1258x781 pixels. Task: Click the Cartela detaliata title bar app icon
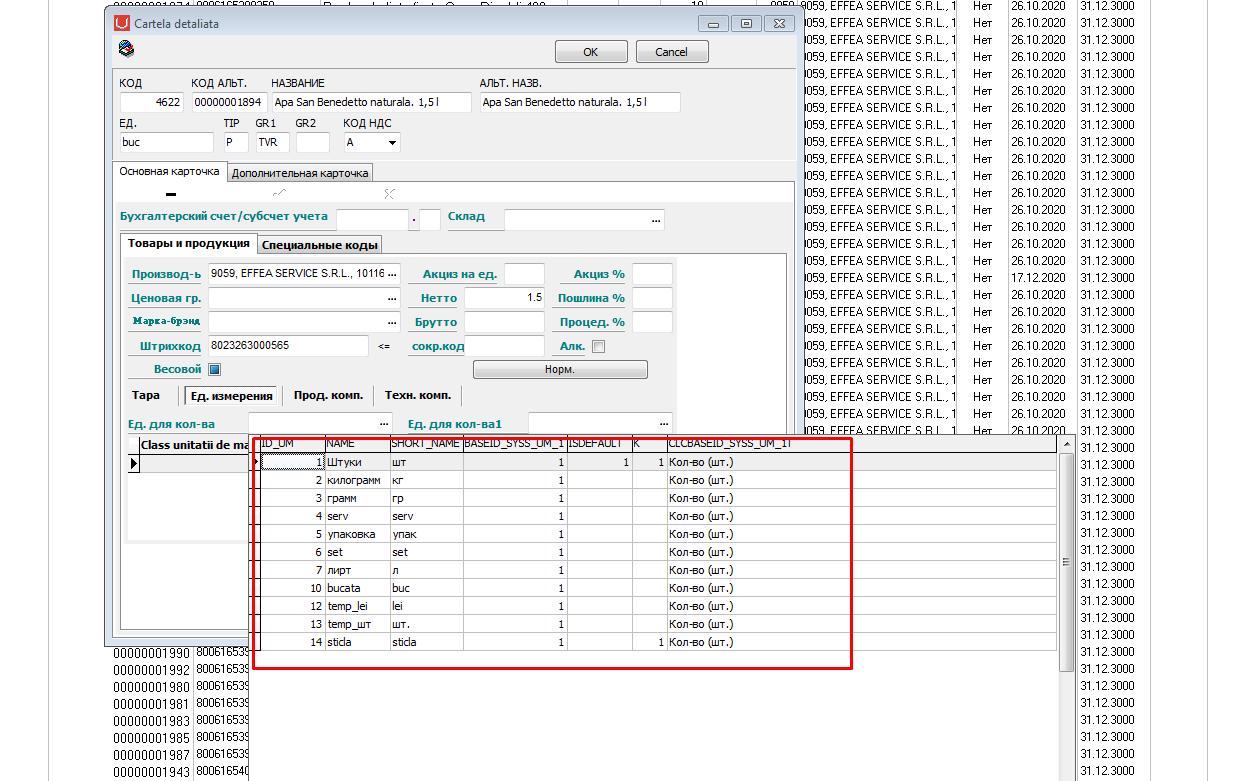point(122,23)
